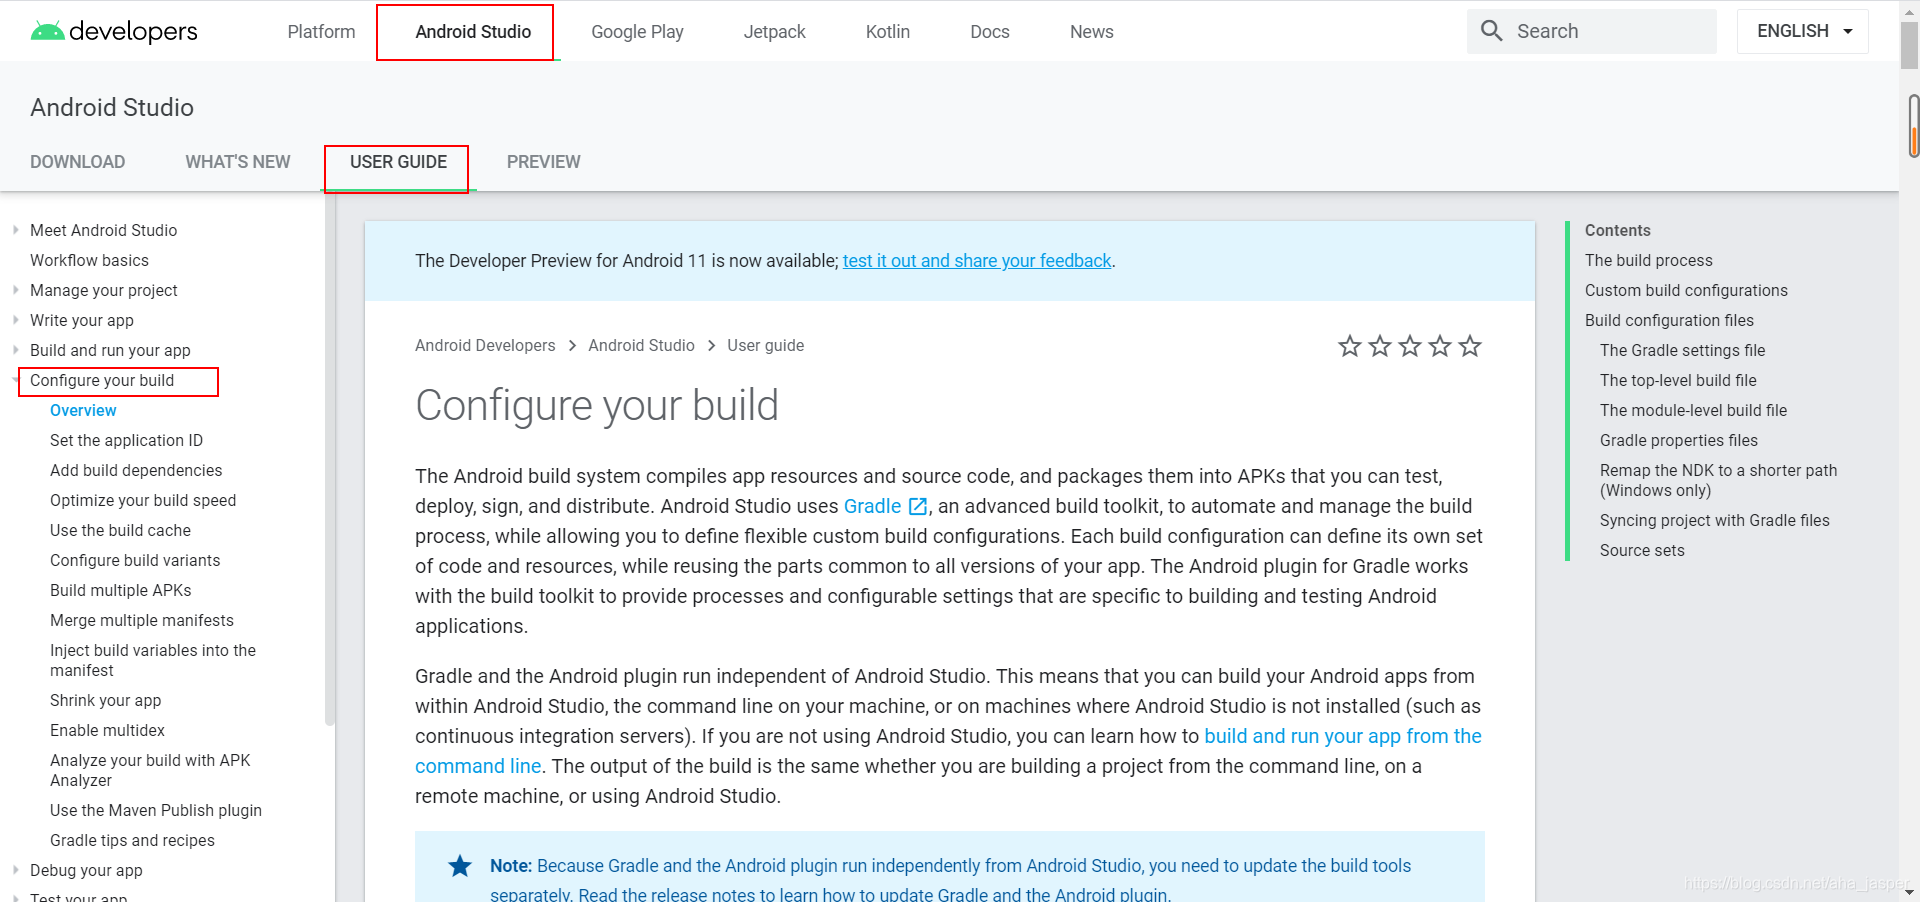The image size is (1920, 902).
Task: Open Optimize your build speed
Action: click(x=143, y=500)
